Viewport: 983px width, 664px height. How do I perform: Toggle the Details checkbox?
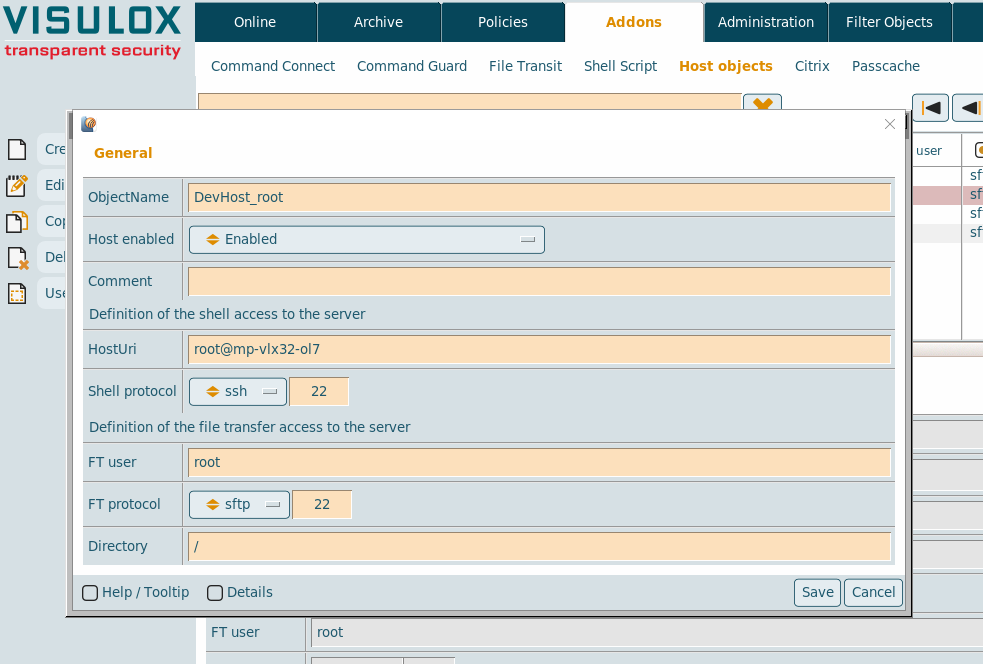click(215, 593)
